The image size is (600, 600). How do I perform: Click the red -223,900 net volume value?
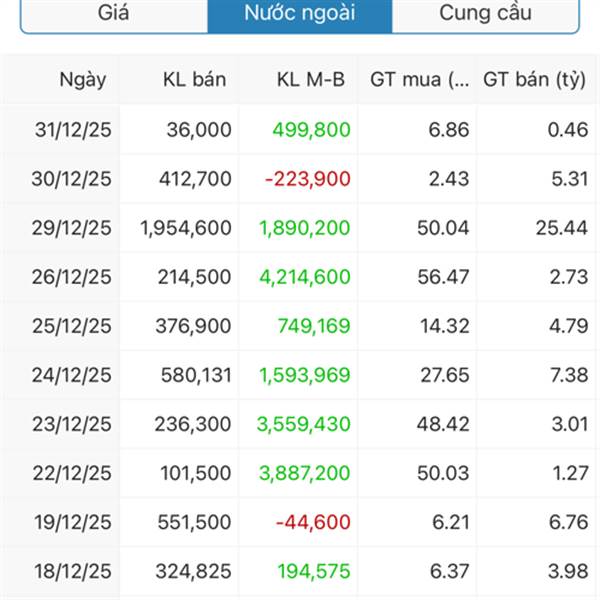point(308,179)
